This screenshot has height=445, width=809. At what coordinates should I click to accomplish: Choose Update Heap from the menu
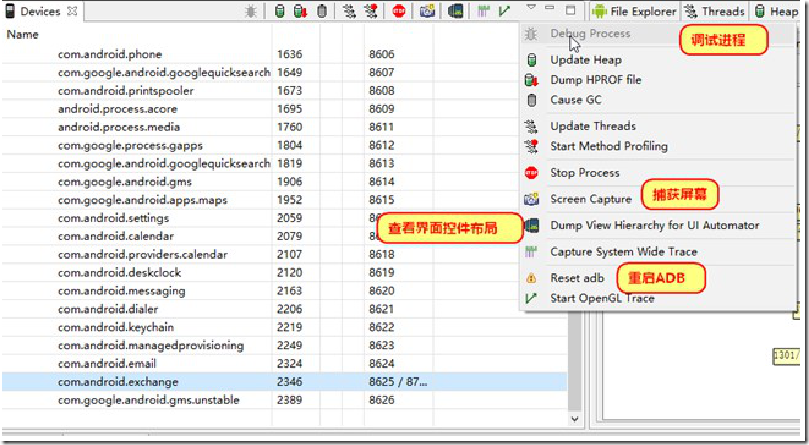tap(586, 60)
